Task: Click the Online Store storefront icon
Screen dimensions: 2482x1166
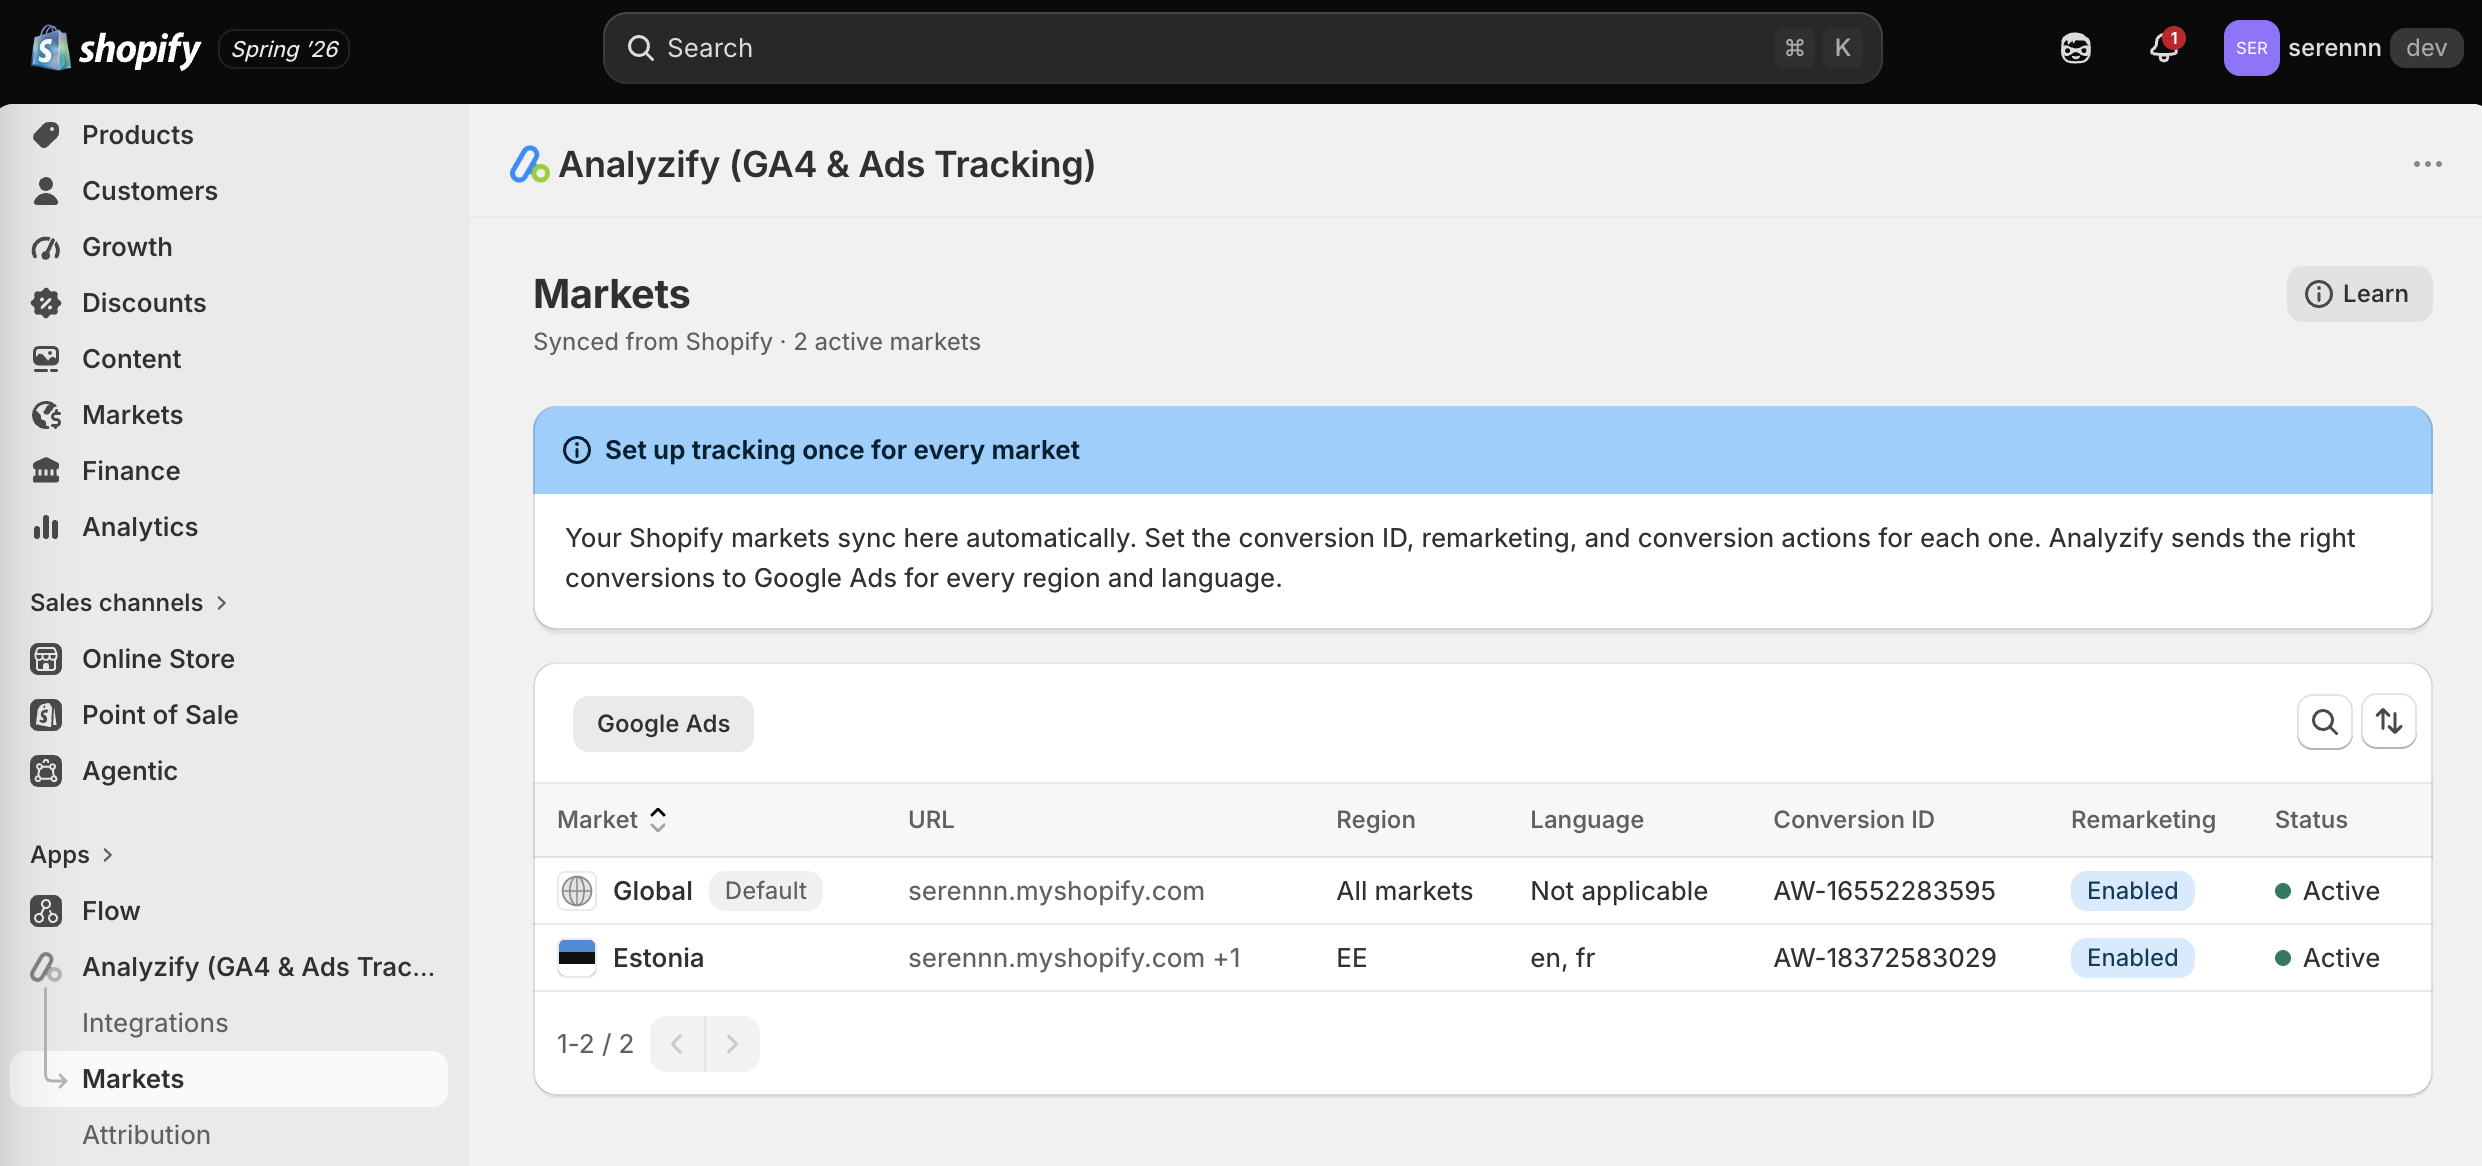Action: [46, 659]
